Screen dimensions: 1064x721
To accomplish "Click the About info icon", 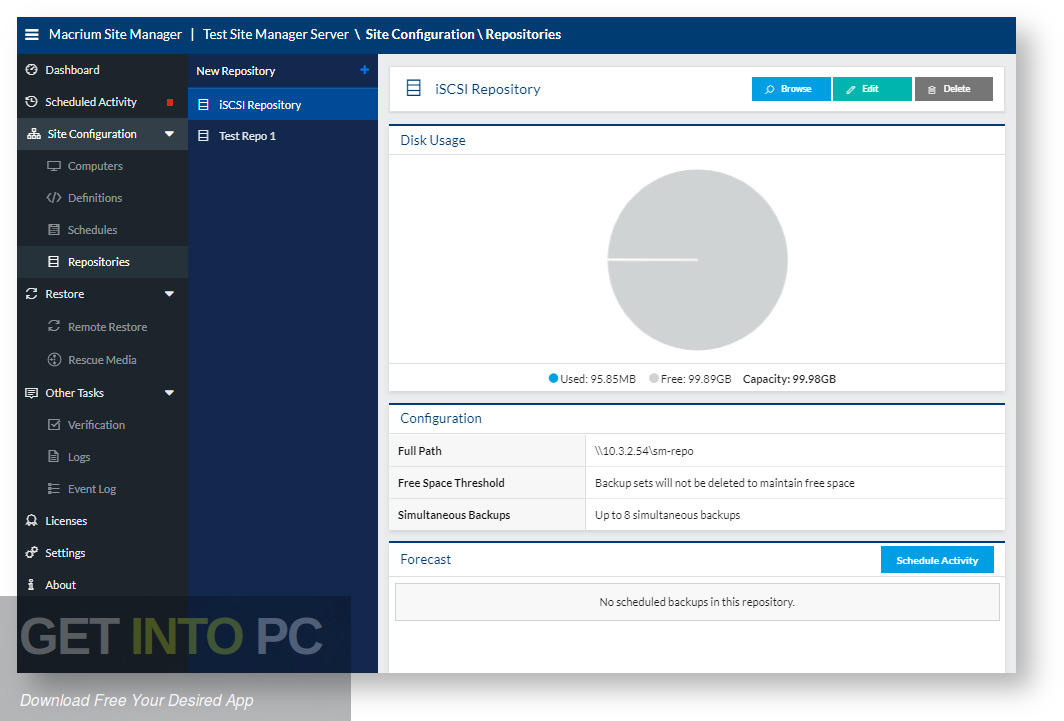I will click(31, 585).
